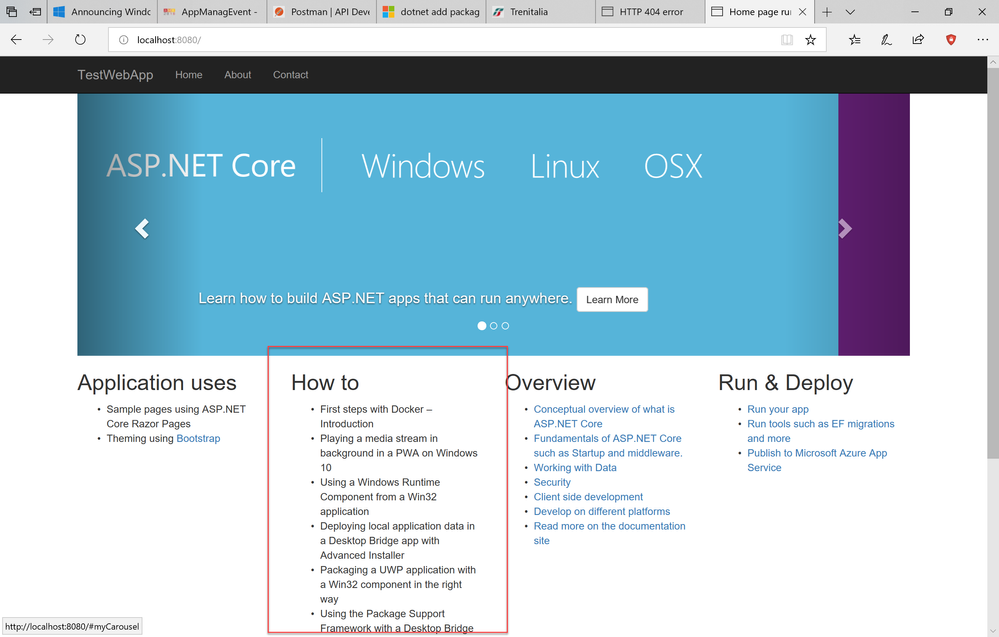Click the forward navigation arrow
The height and width of the screenshot is (637, 999).
point(48,39)
